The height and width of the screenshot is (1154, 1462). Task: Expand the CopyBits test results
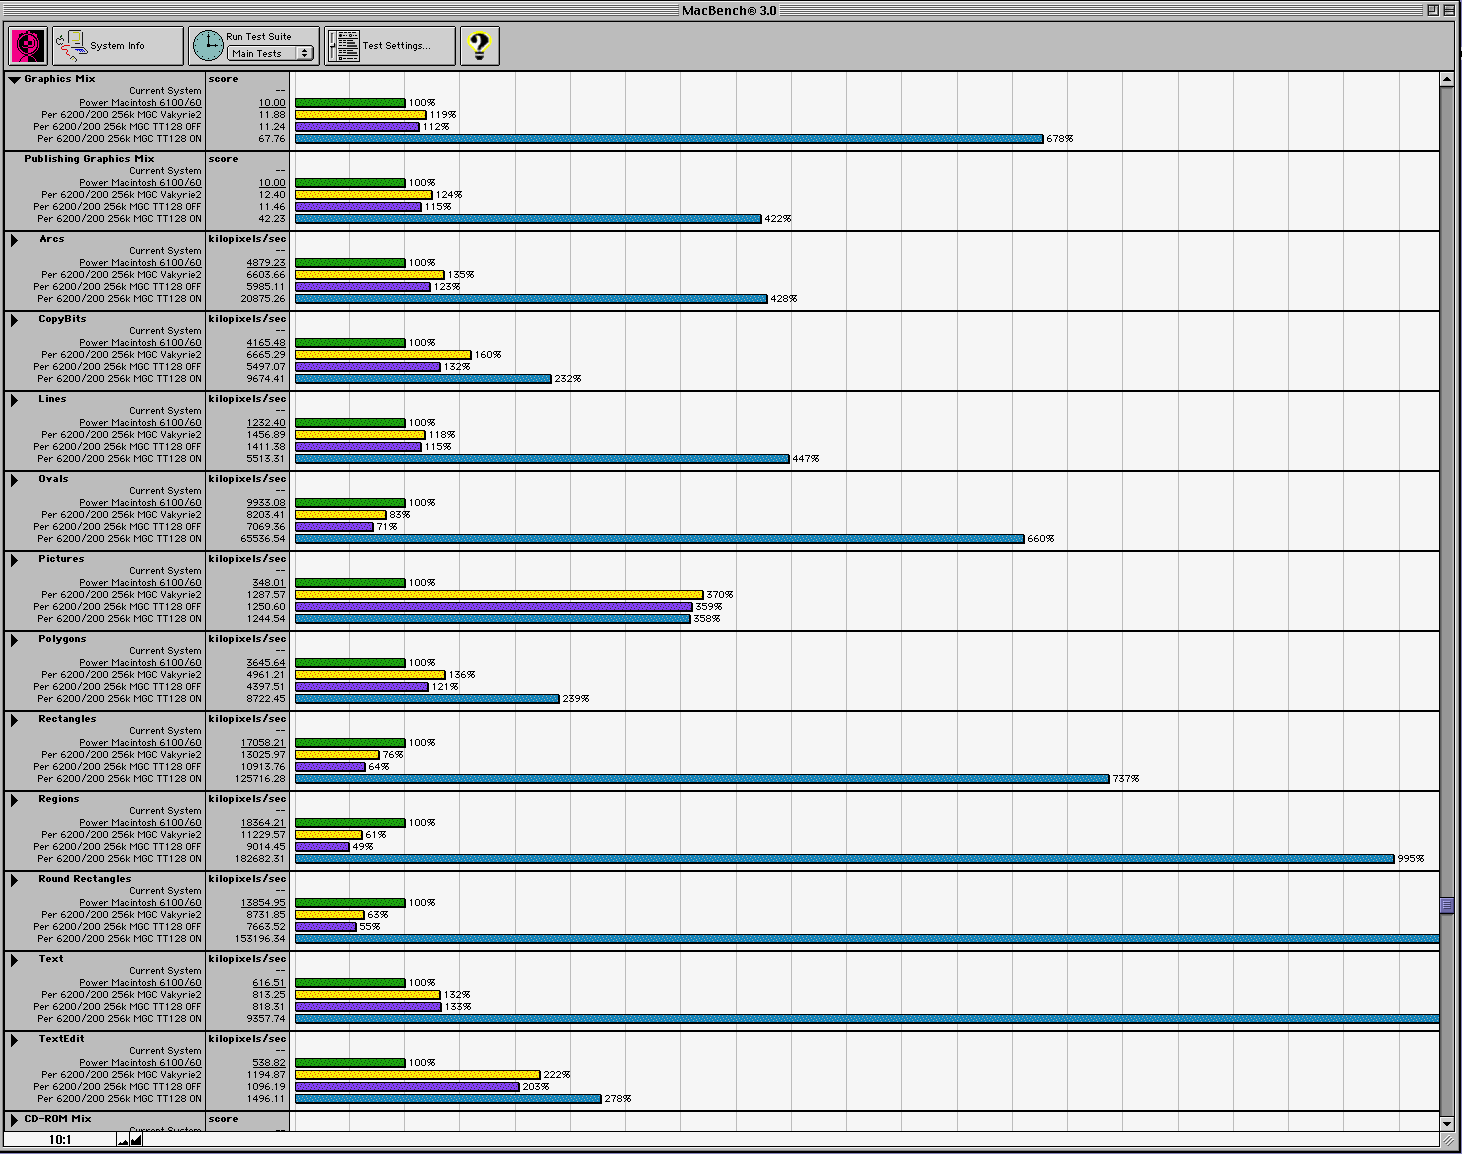(x=15, y=320)
